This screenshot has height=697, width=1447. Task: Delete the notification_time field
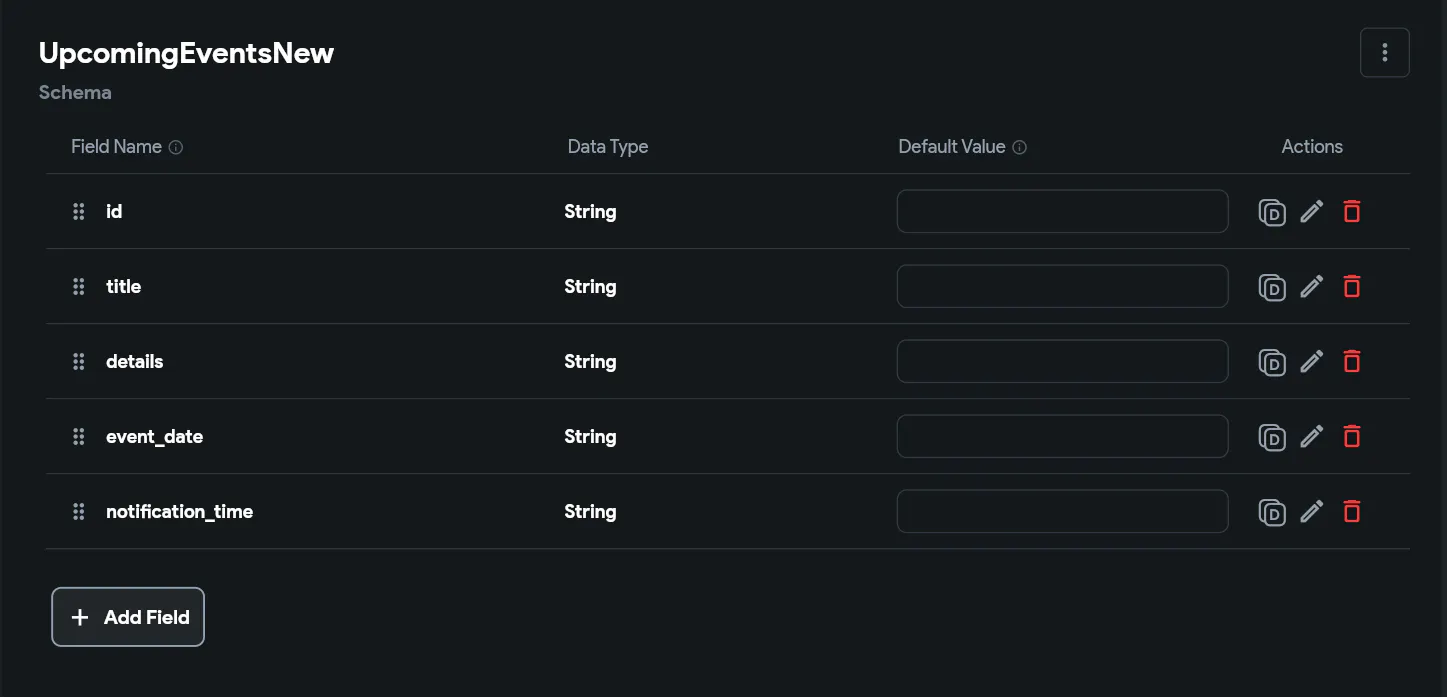pyautogui.click(x=1352, y=511)
